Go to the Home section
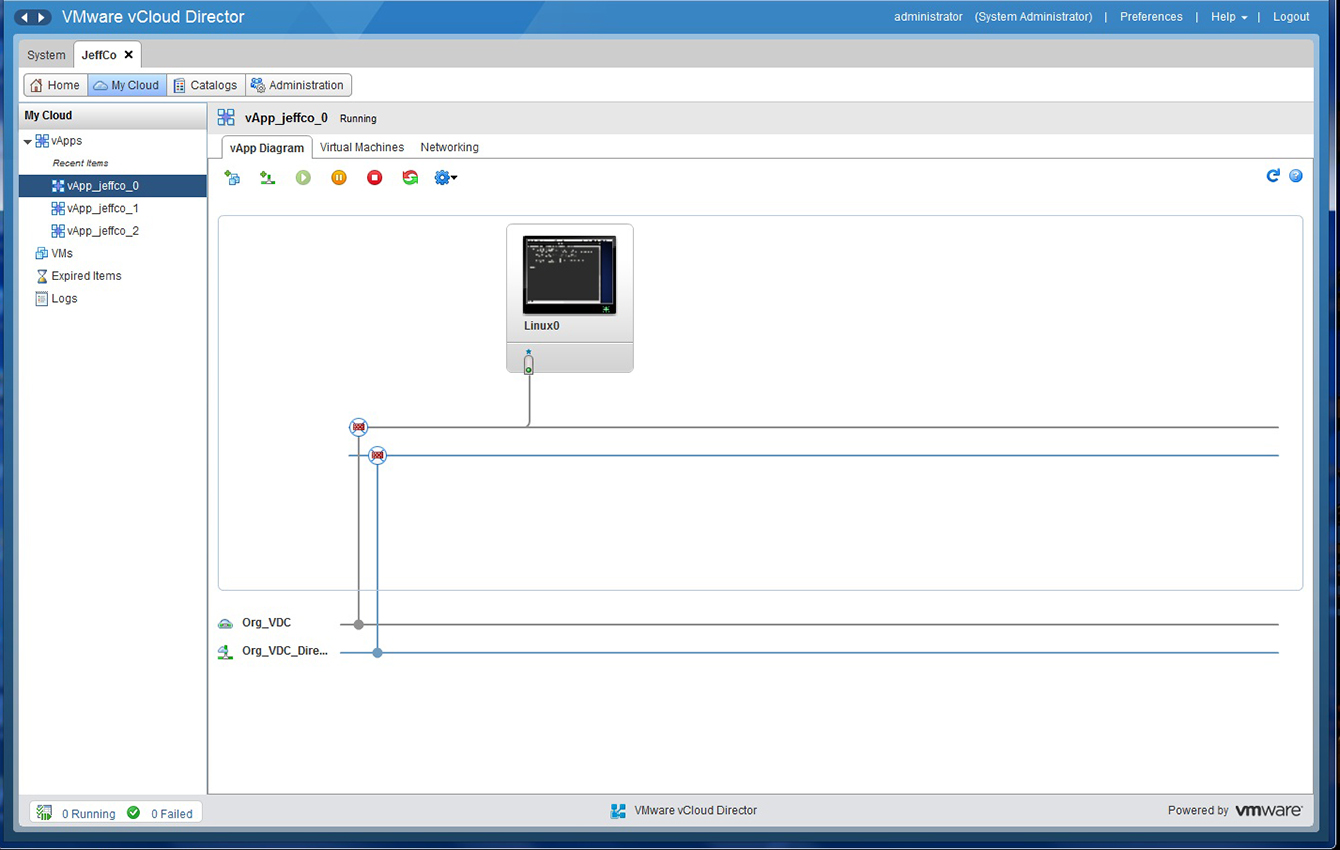 55,85
